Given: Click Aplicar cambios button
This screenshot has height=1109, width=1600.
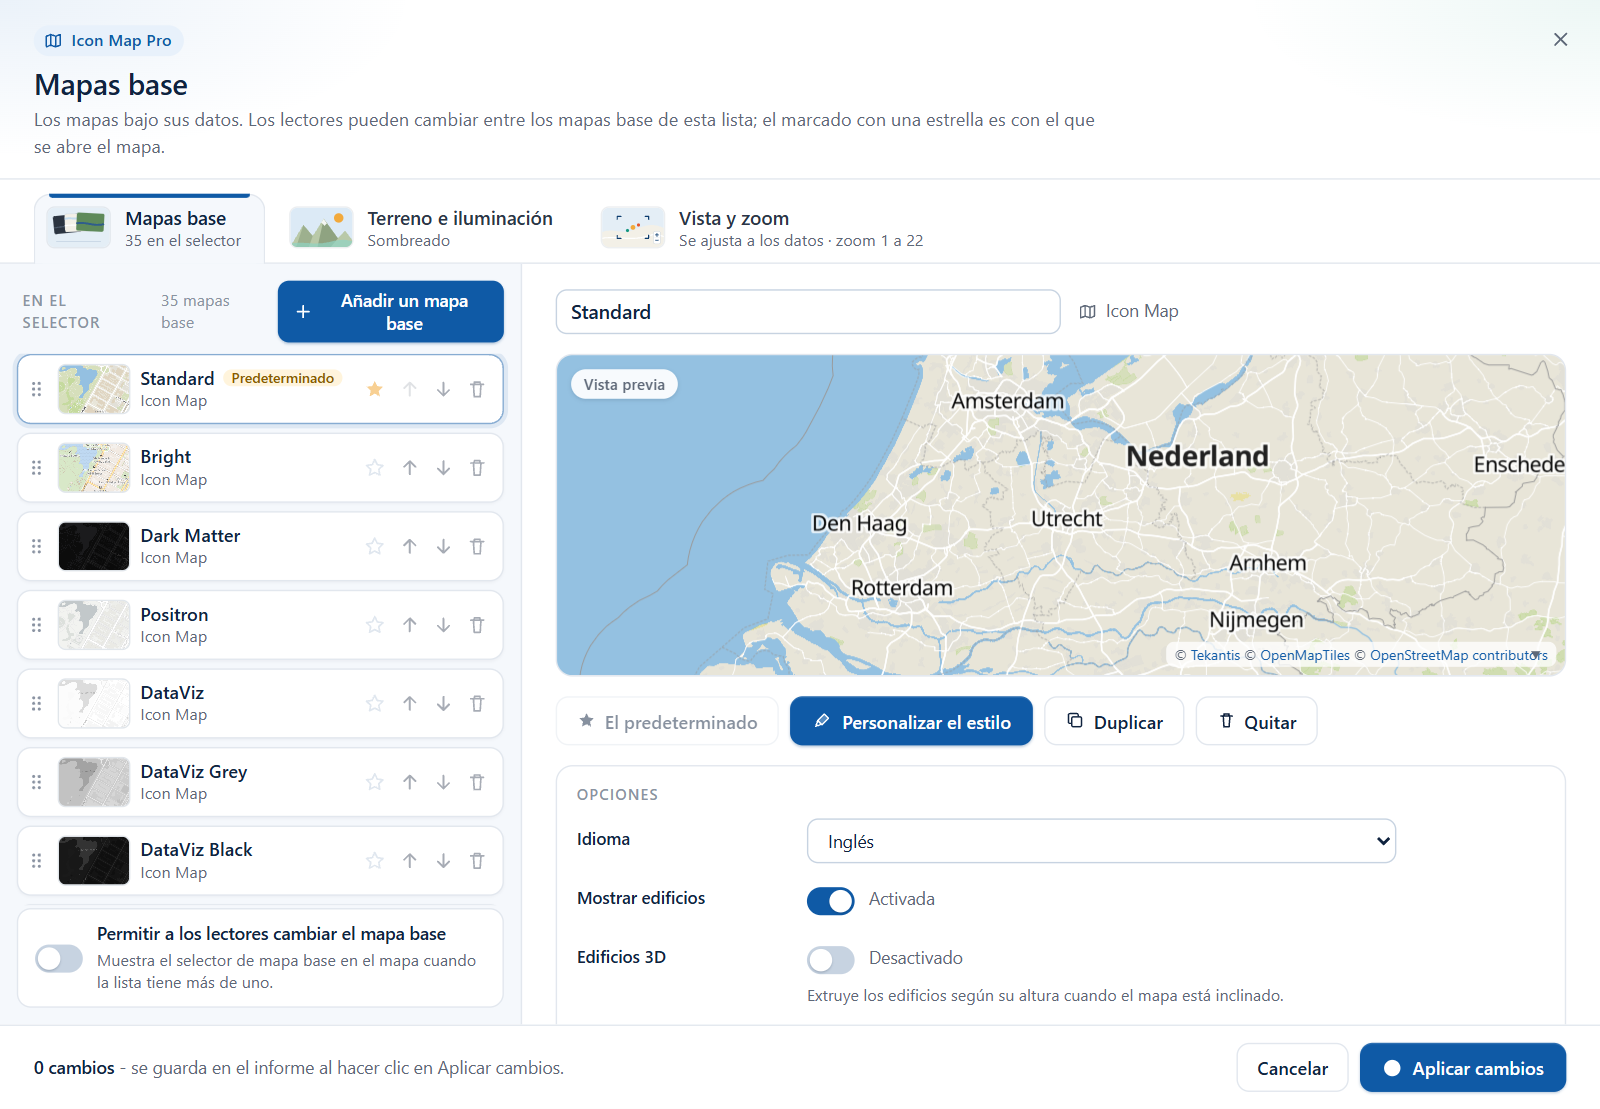Looking at the screenshot, I should tap(1463, 1068).
